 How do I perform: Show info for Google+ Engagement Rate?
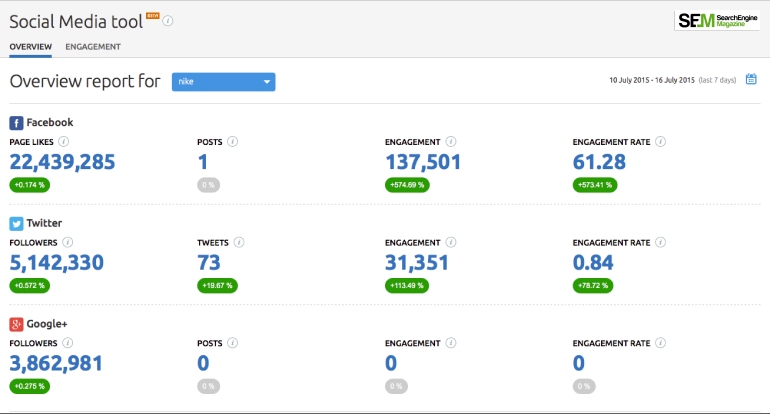(x=660, y=343)
